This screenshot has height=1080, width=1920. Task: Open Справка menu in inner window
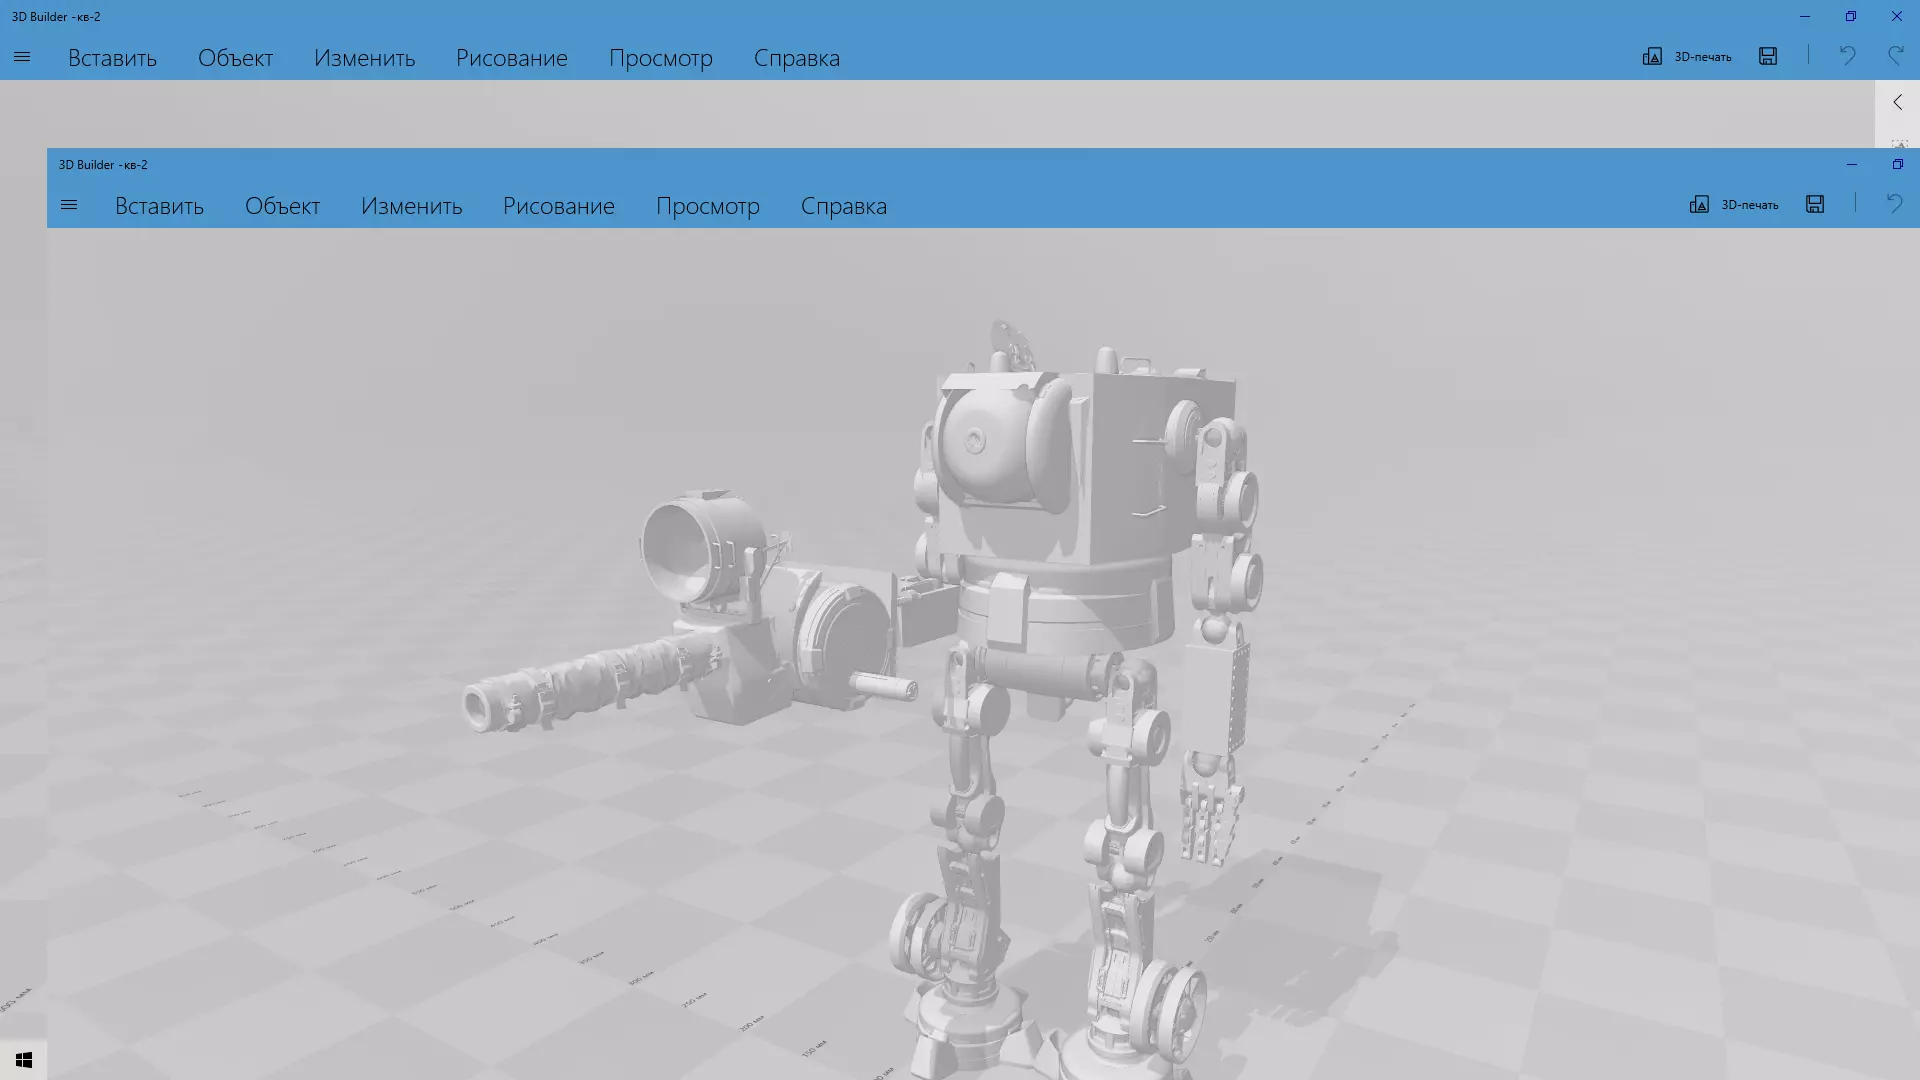[x=844, y=206]
